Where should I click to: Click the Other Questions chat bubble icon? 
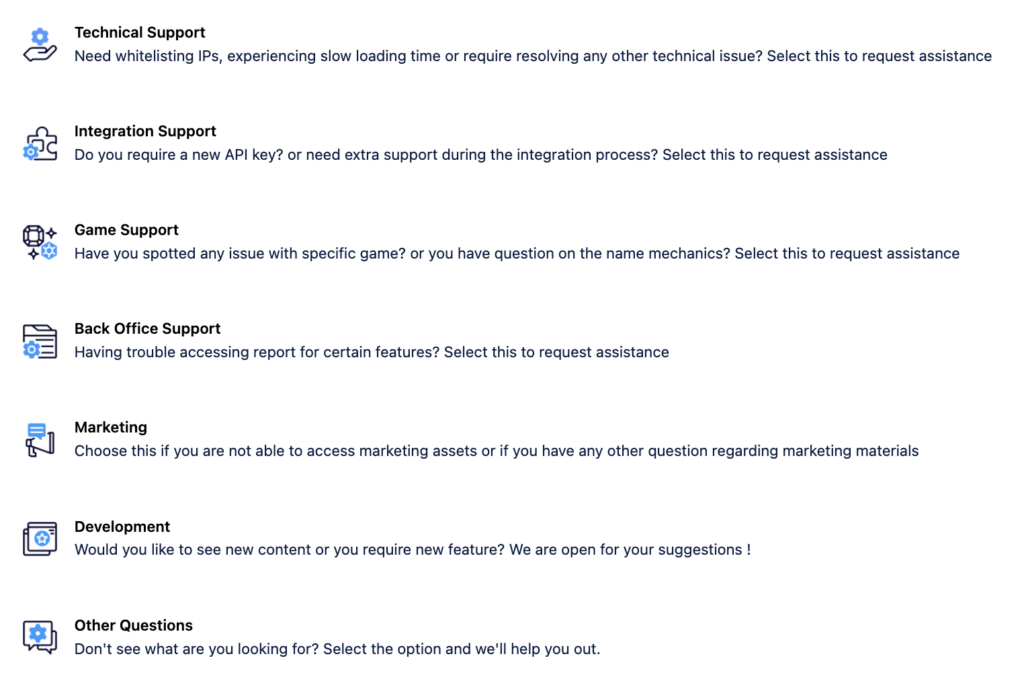coord(40,637)
